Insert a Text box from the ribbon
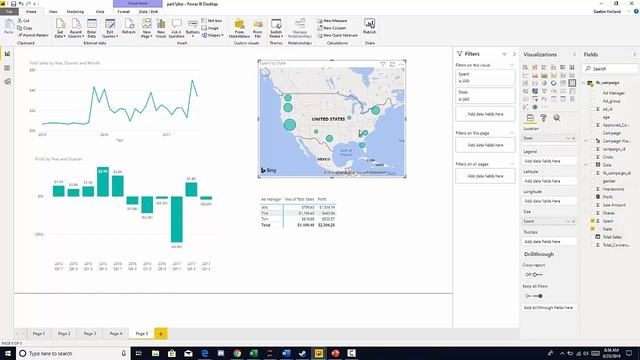This screenshot has height=360, width=640. click(212, 20)
